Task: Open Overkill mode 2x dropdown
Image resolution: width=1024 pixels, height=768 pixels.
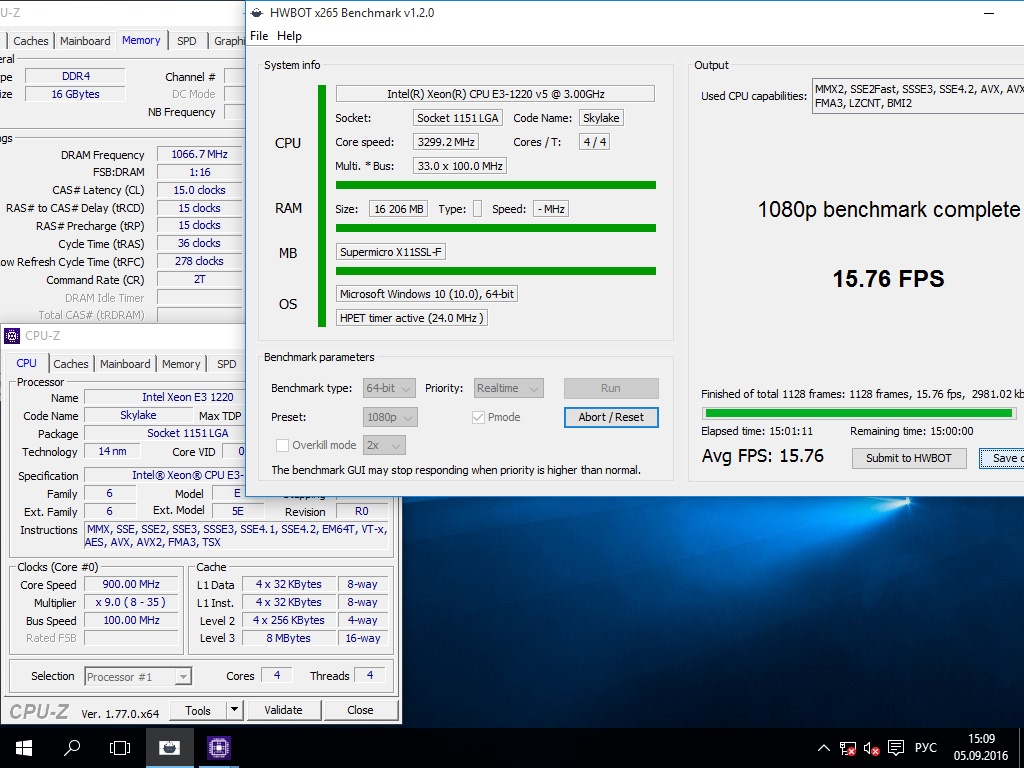Action: 385,445
